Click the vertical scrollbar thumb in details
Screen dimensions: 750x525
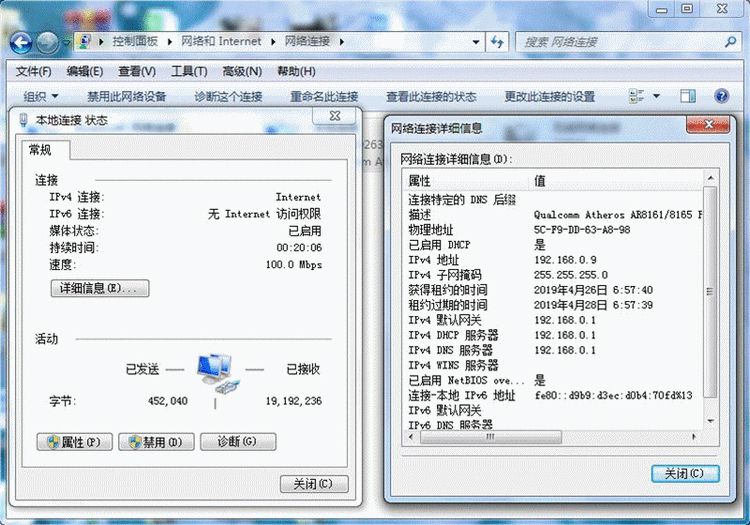(711, 292)
